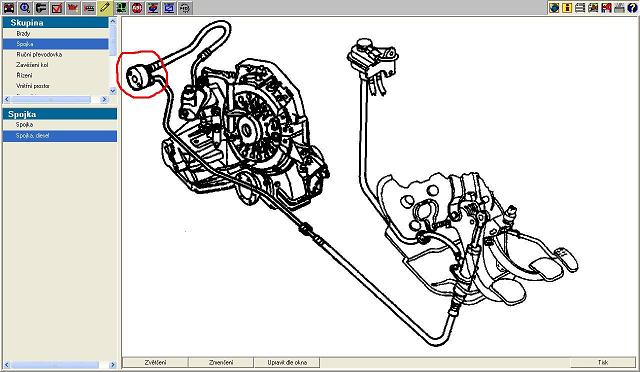The height and width of the screenshot is (372, 640).
Task: Click the red crown-shaped toolbar icon
Action: coord(73,8)
